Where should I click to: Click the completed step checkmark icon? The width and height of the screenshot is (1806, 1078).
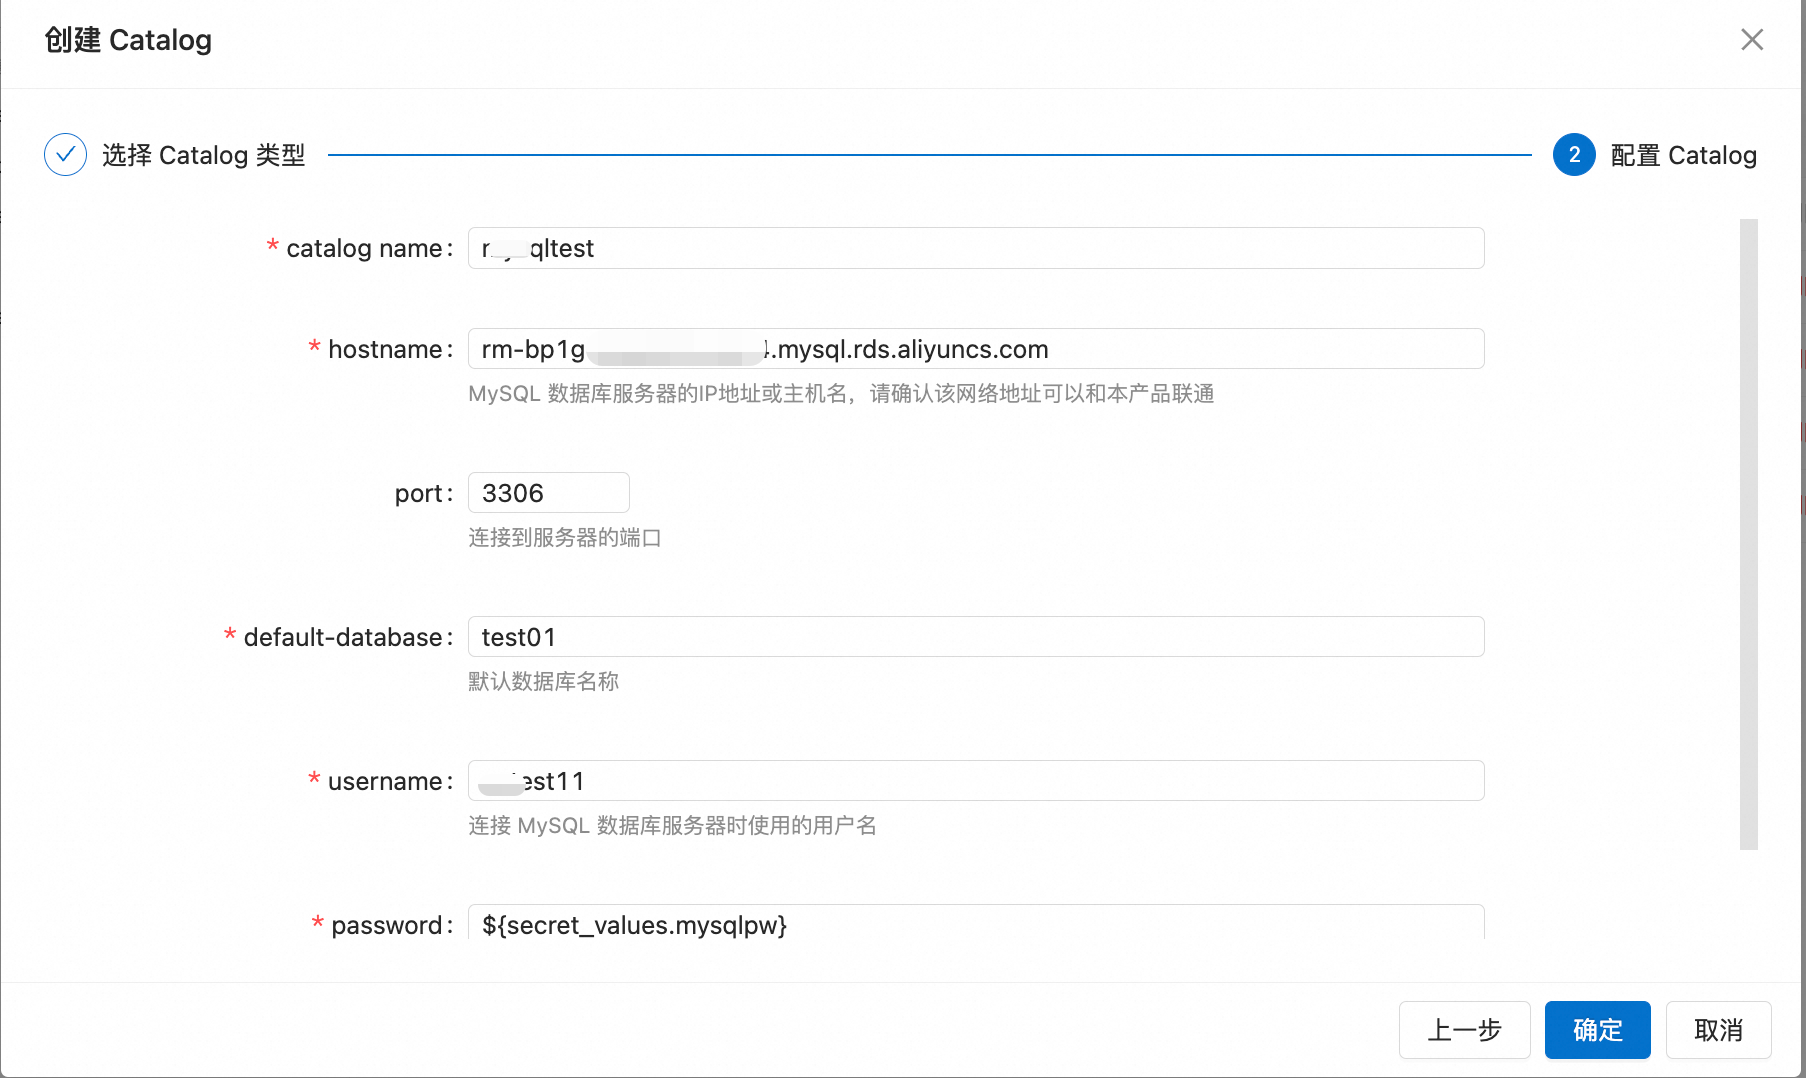point(66,155)
